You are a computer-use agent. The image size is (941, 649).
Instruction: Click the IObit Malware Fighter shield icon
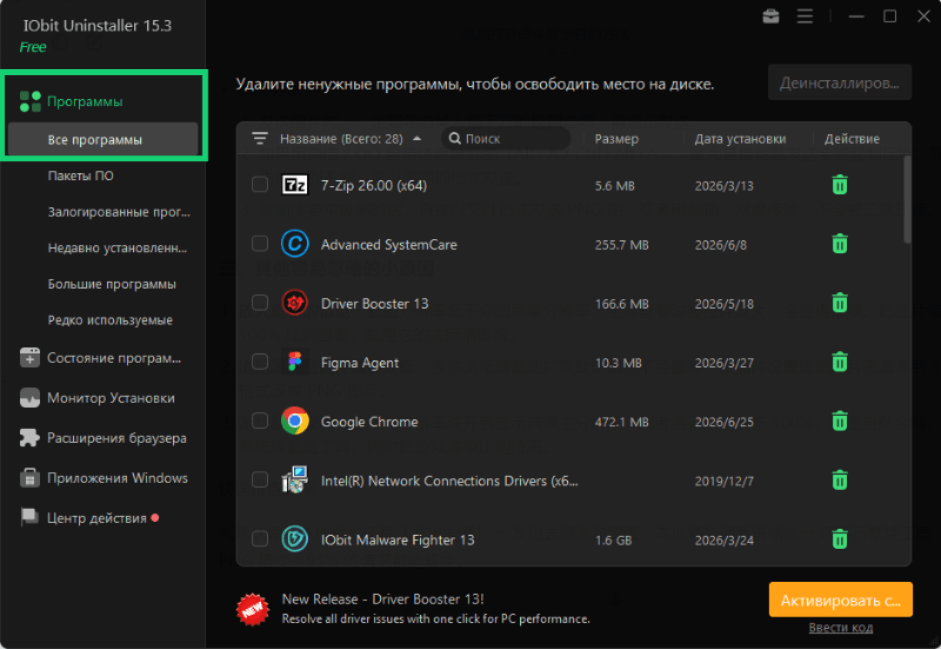click(x=295, y=539)
